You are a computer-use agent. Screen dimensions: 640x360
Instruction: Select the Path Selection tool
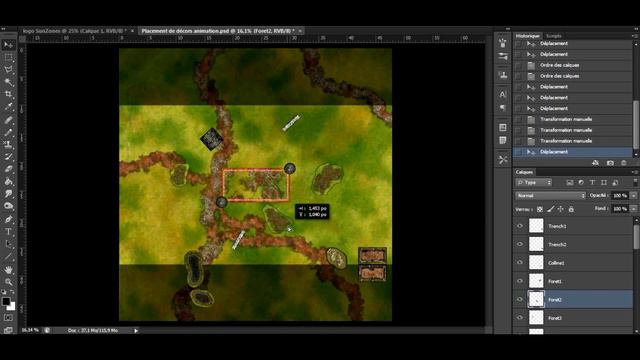pyautogui.click(x=8, y=244)
